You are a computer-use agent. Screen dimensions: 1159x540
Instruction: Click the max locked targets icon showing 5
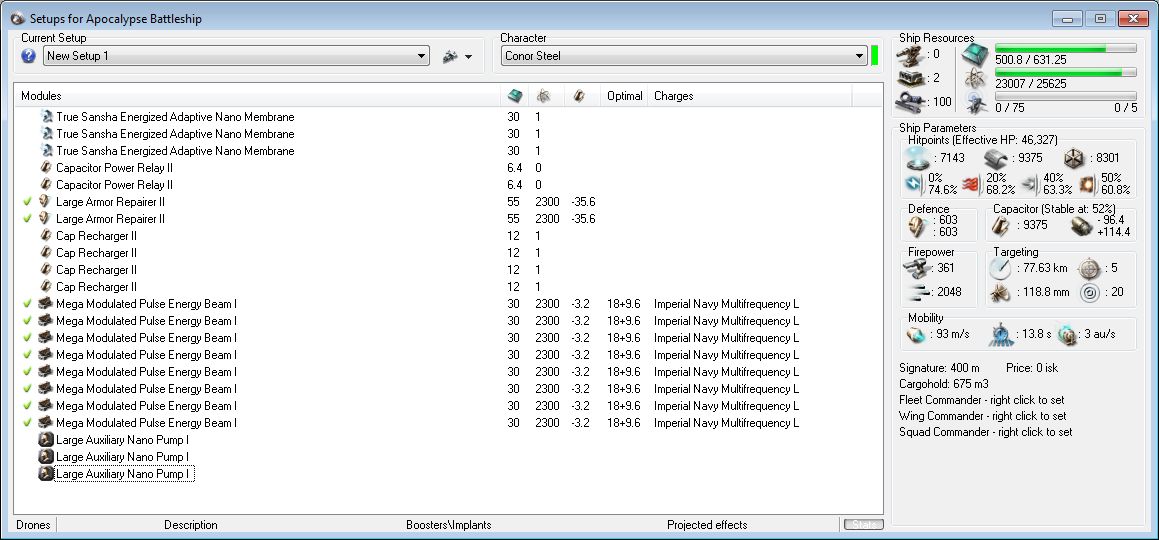point(1090,269)
